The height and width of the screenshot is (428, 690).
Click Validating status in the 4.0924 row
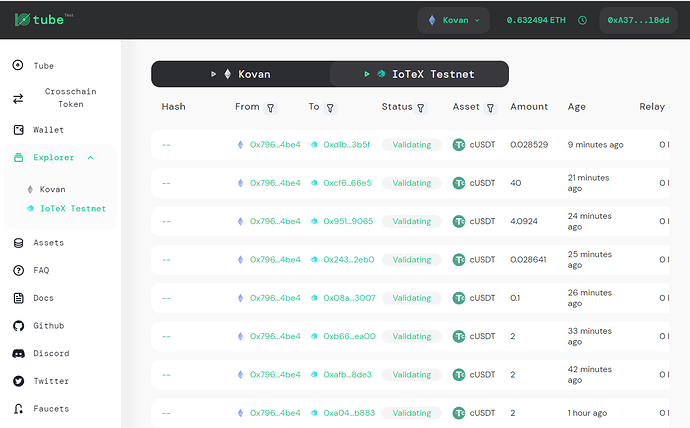click(411, 221)
